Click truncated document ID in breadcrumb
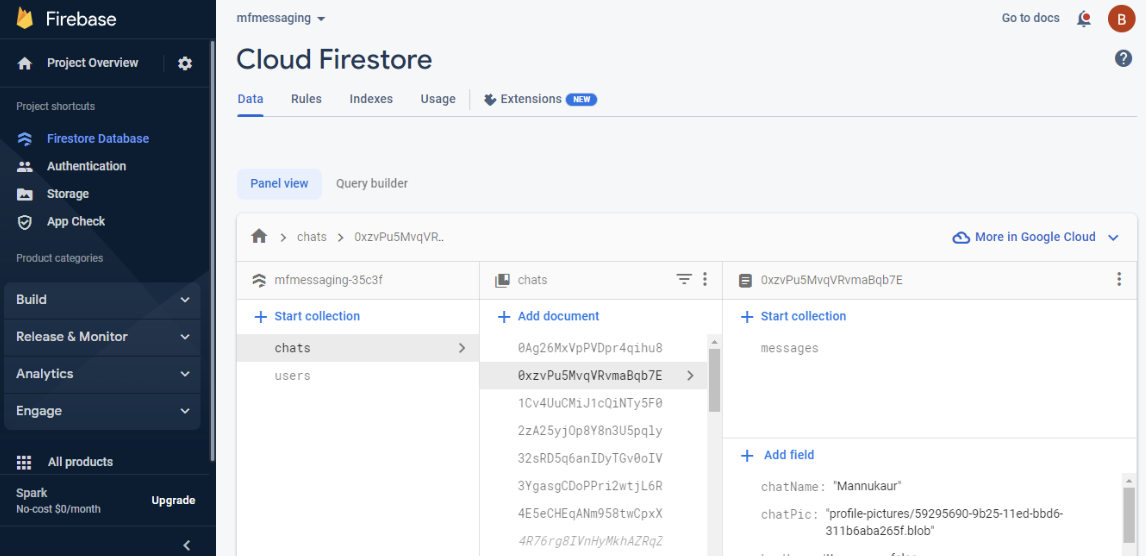 tap(399, 237)
